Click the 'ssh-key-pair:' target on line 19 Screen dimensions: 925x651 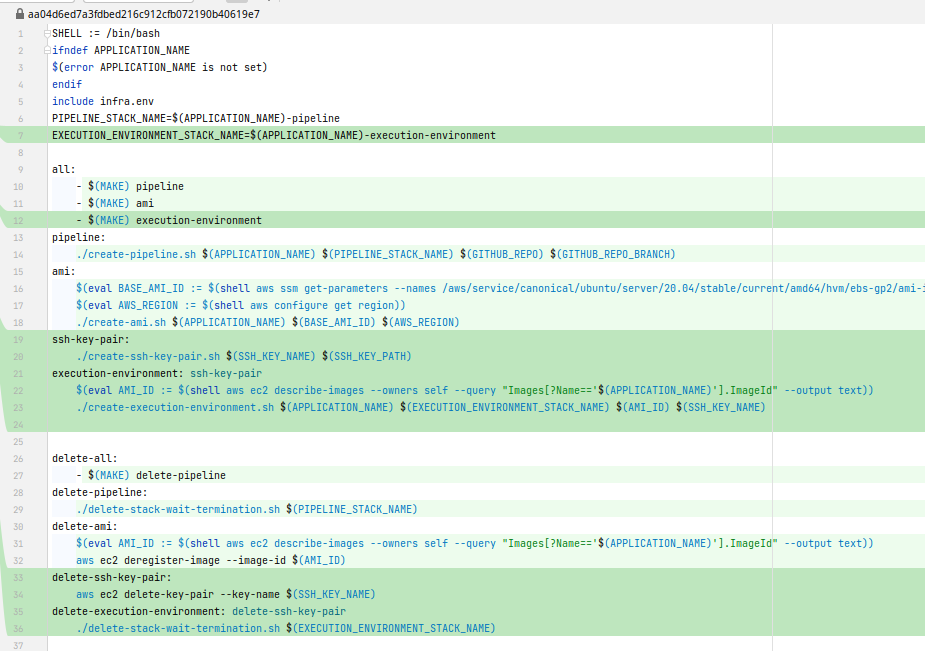point(91,339)
